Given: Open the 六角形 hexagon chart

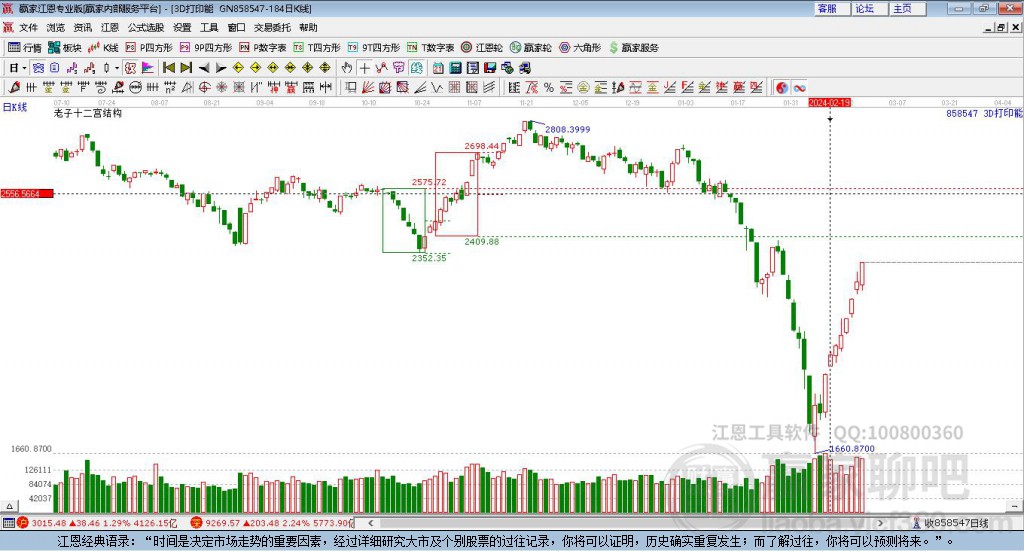Looking at the screenshot, I should click(580, 48).
